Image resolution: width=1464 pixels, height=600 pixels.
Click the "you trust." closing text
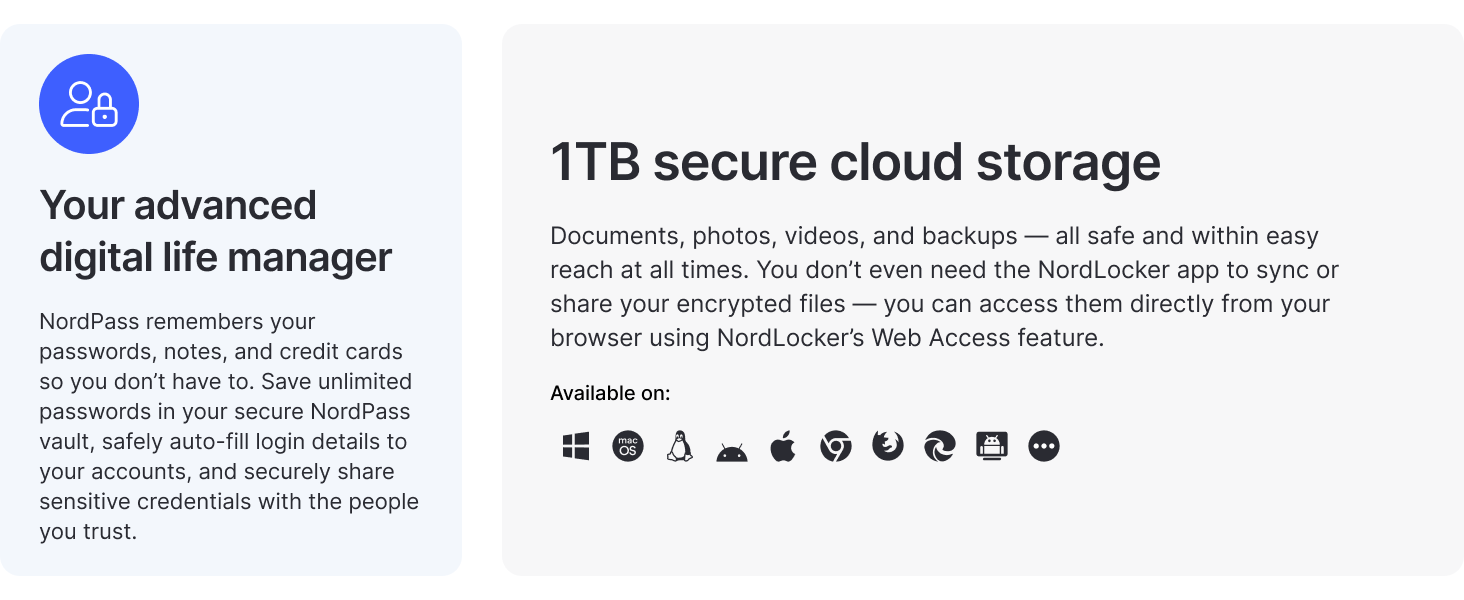(88, 532)
